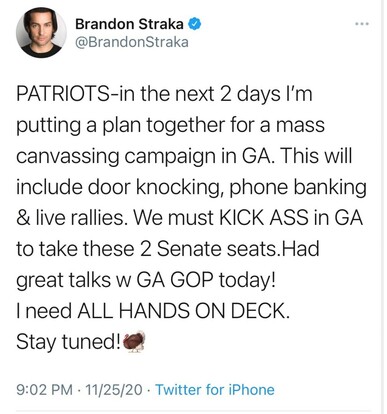Click the phone banking text
The width and height of the screenshot is (387, 414).
pyautogui.click(x=298, y=187)
